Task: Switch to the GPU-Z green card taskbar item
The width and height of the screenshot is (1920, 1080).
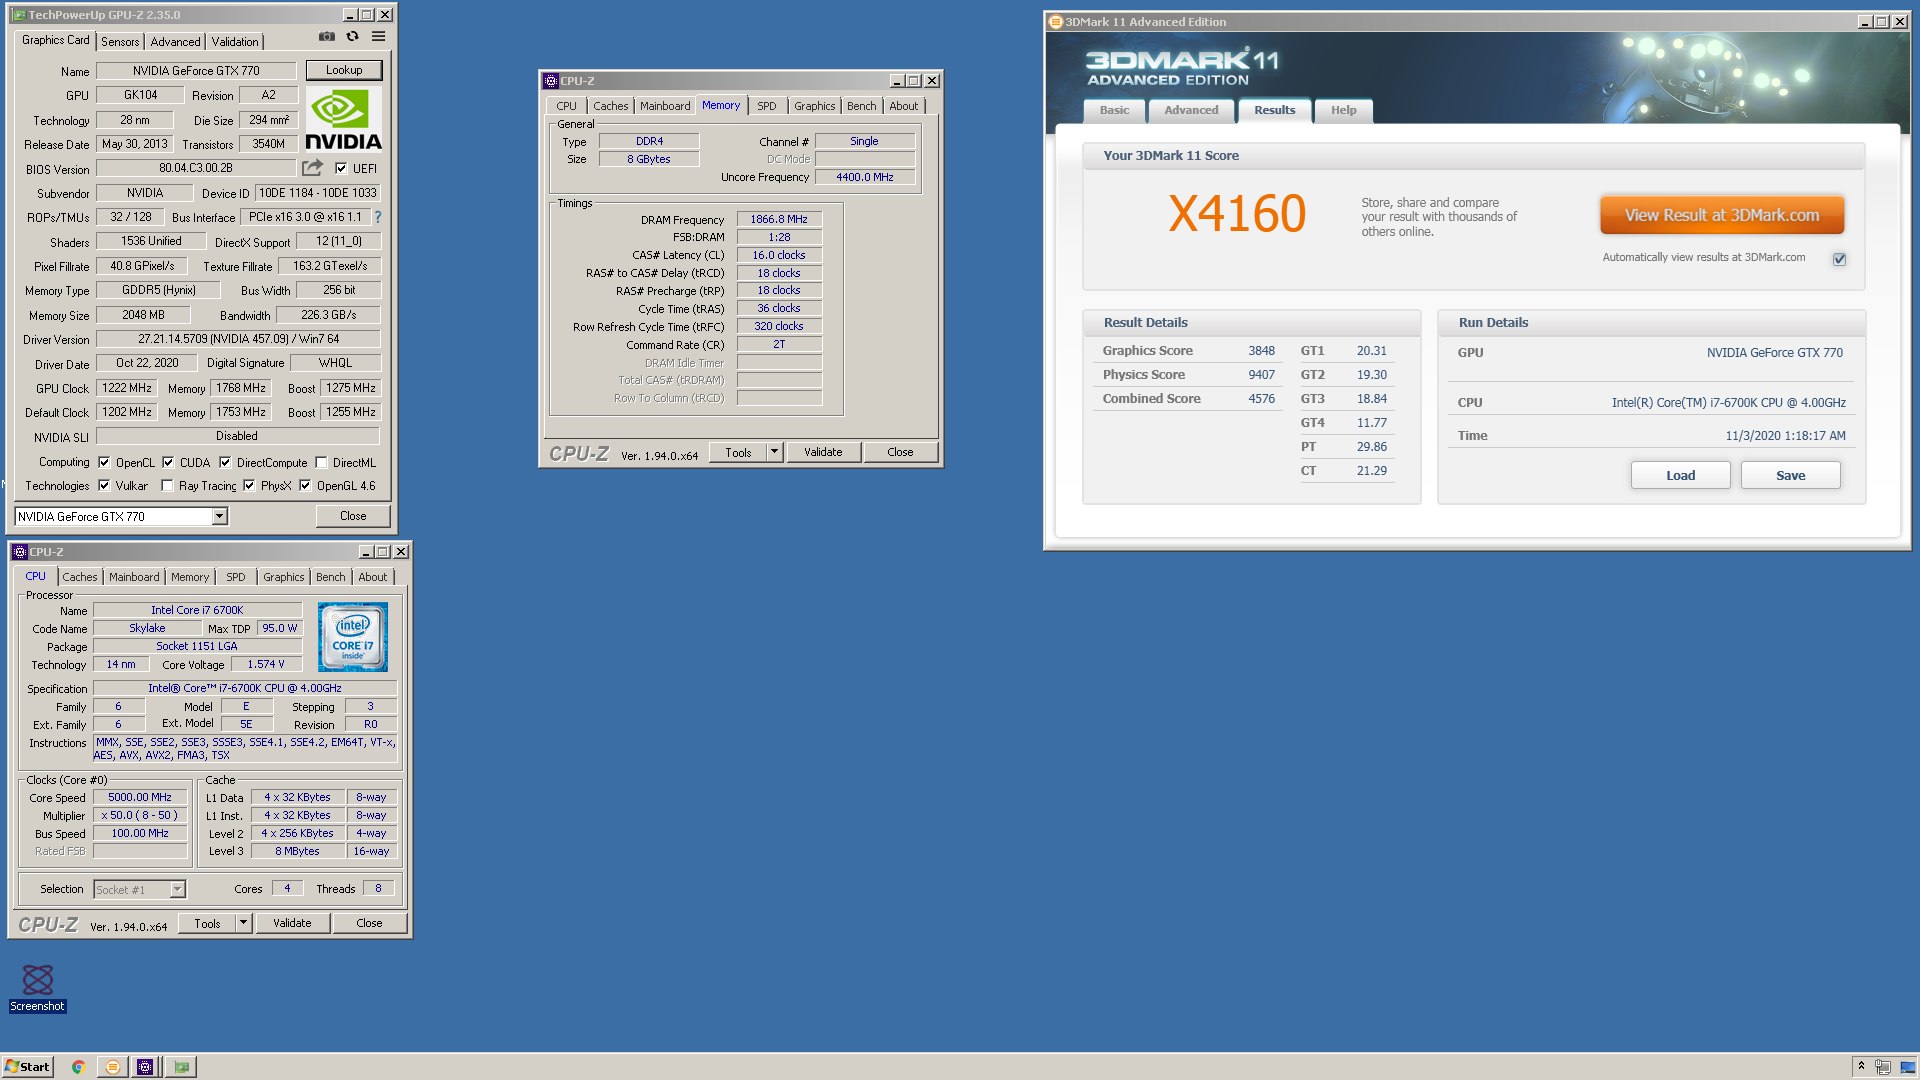Action: [181, 1067]
